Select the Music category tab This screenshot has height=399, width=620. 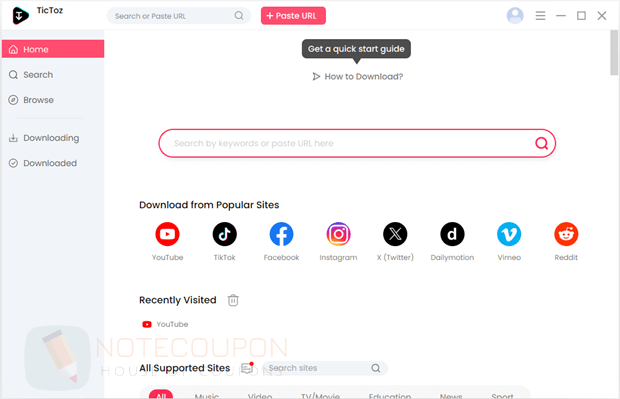(207, 395)
